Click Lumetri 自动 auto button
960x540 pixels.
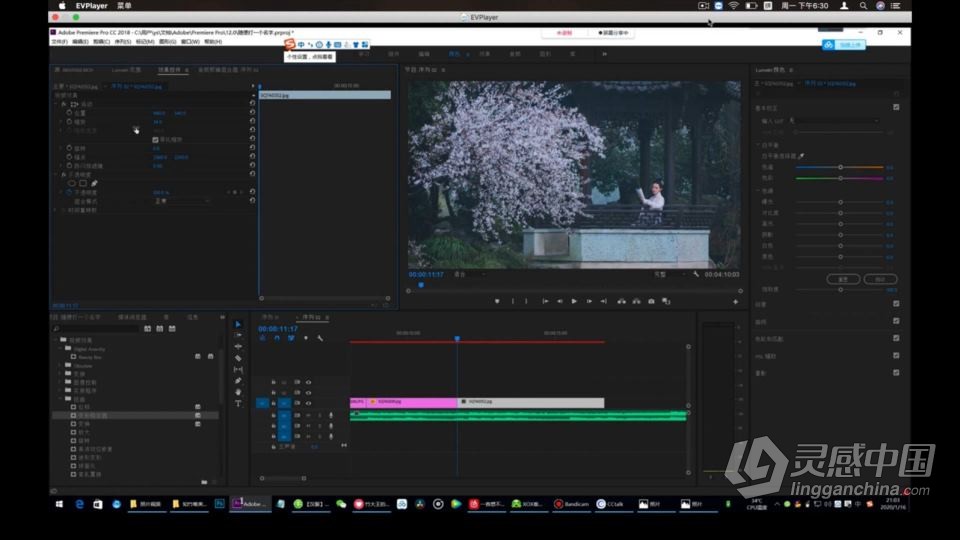(x=880, y=279)
